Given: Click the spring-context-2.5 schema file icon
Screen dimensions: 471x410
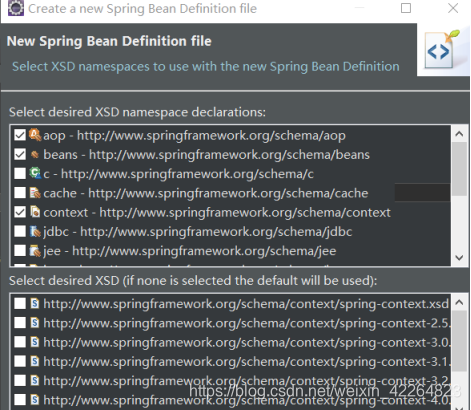Looking at the screenshot, I should point(35,323).
